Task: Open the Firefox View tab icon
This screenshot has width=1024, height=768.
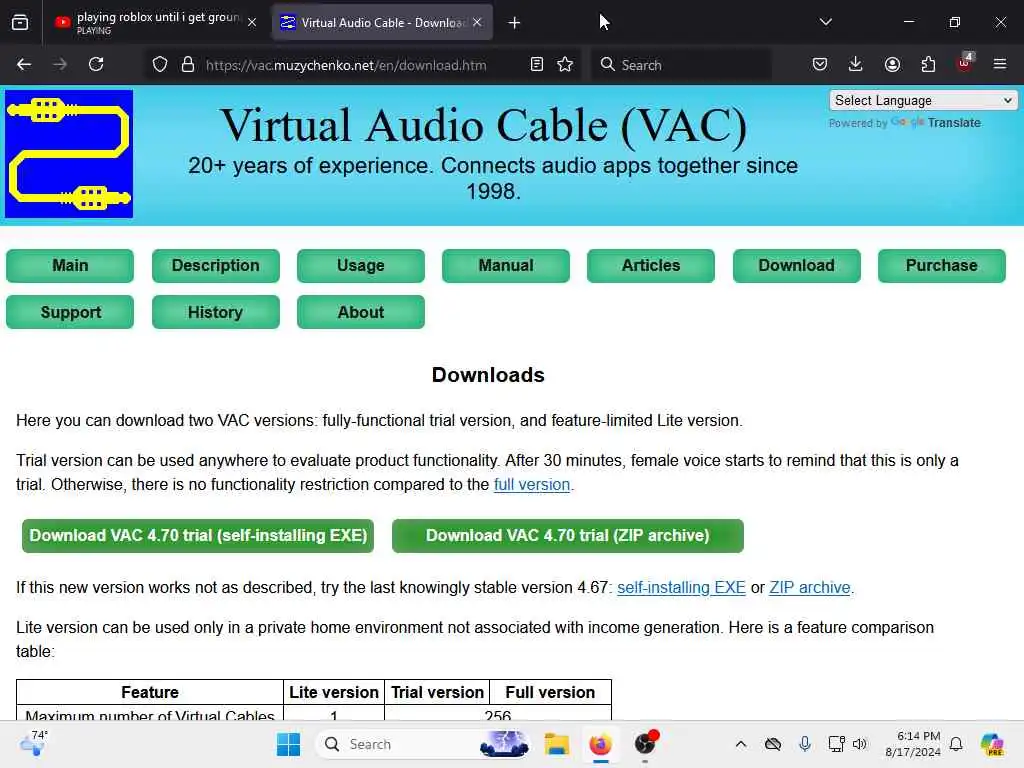Action: pos(20,23)
